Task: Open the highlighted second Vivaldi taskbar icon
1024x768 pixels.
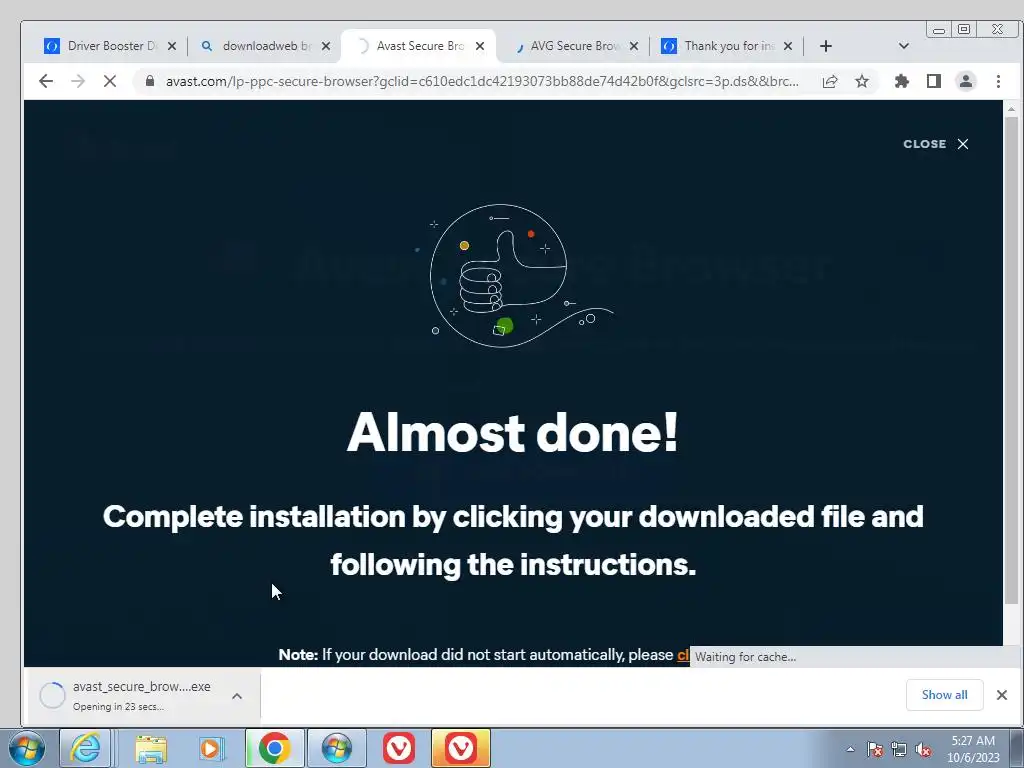Action: point(460,748)
